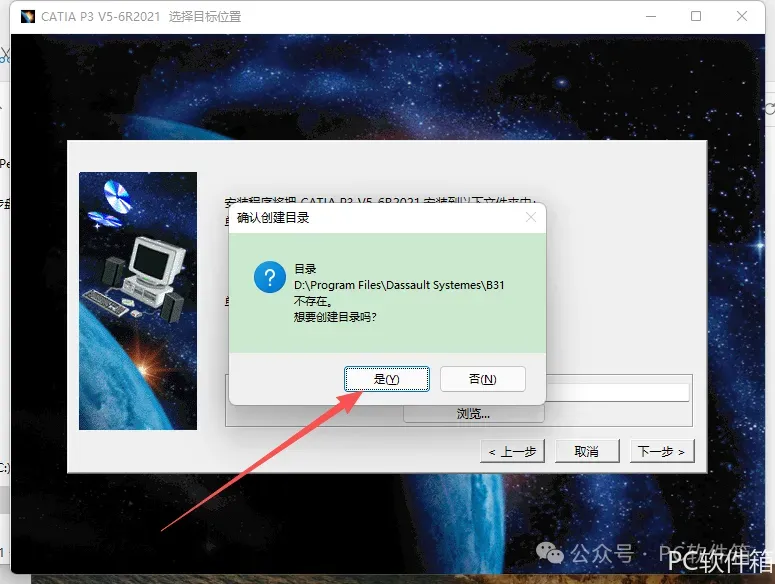
Task: Close the CATIA installer window
Action: [x=742, y=16]
